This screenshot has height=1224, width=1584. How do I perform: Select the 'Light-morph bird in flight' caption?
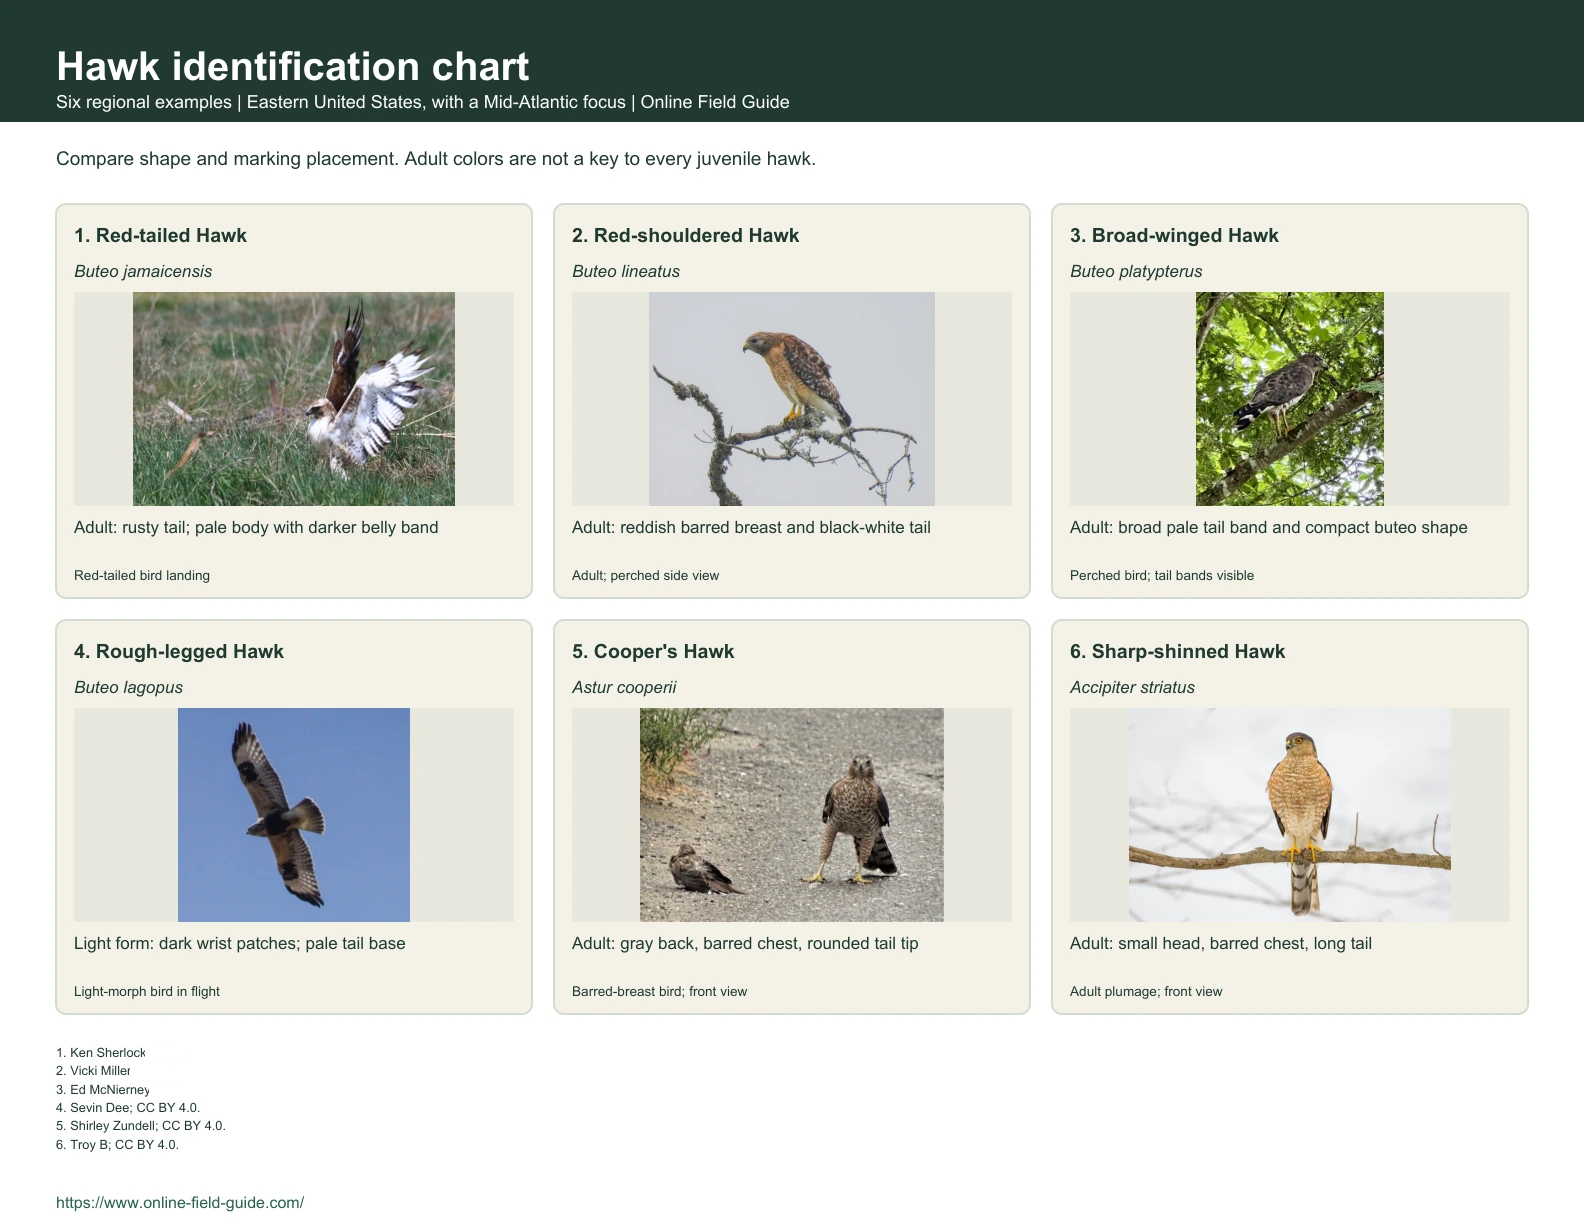[x=147, y=991]
